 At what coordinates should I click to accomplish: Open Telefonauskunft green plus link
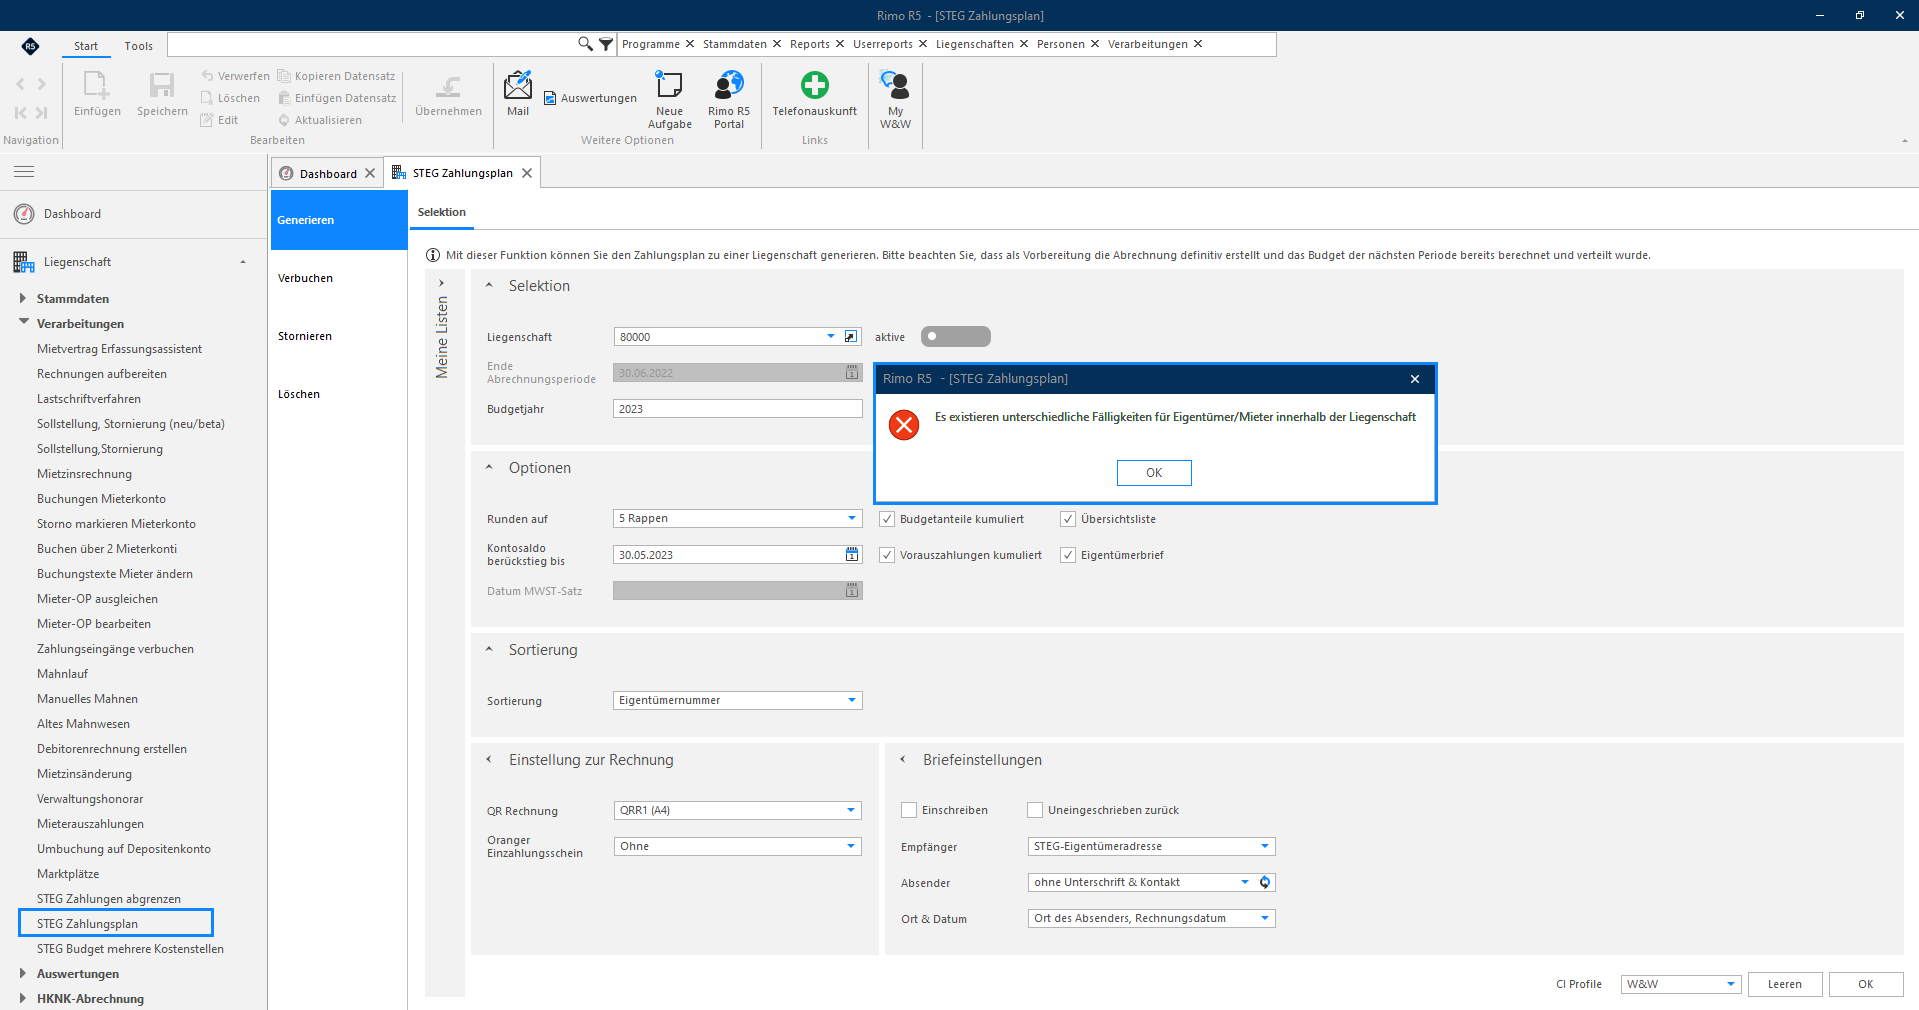coord(815,86)
